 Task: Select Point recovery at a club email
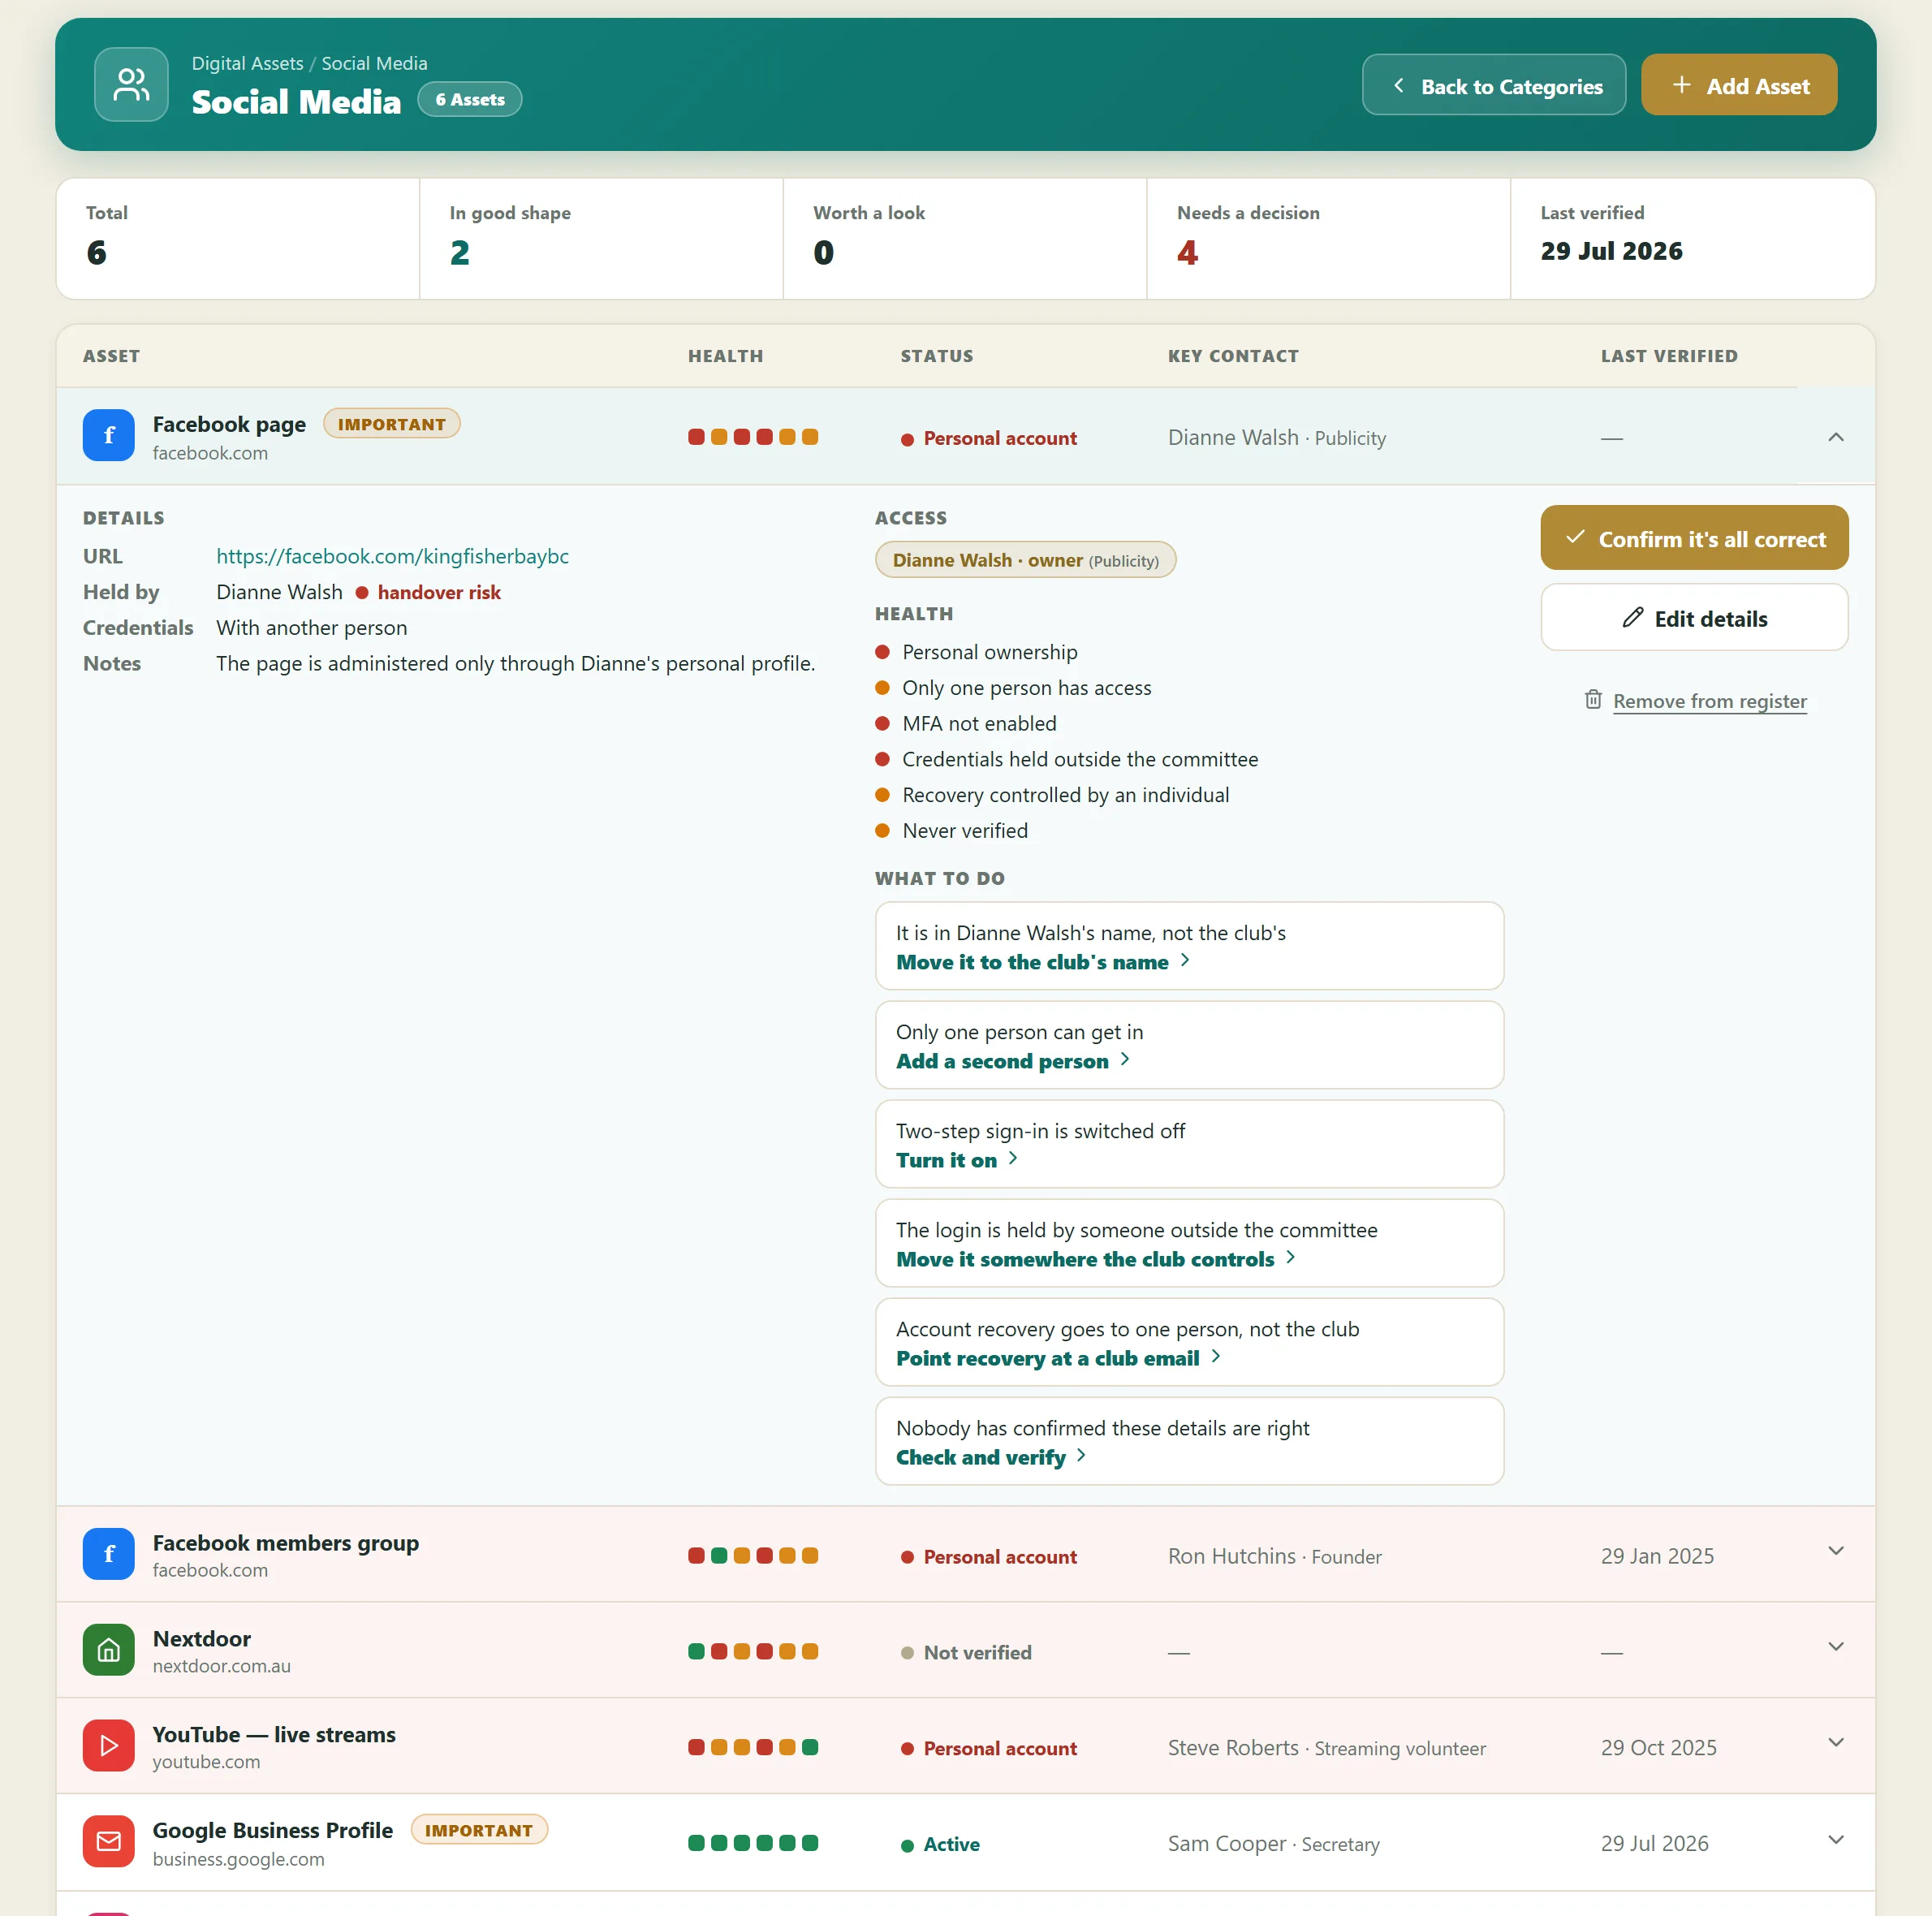pos(1059,1358)
